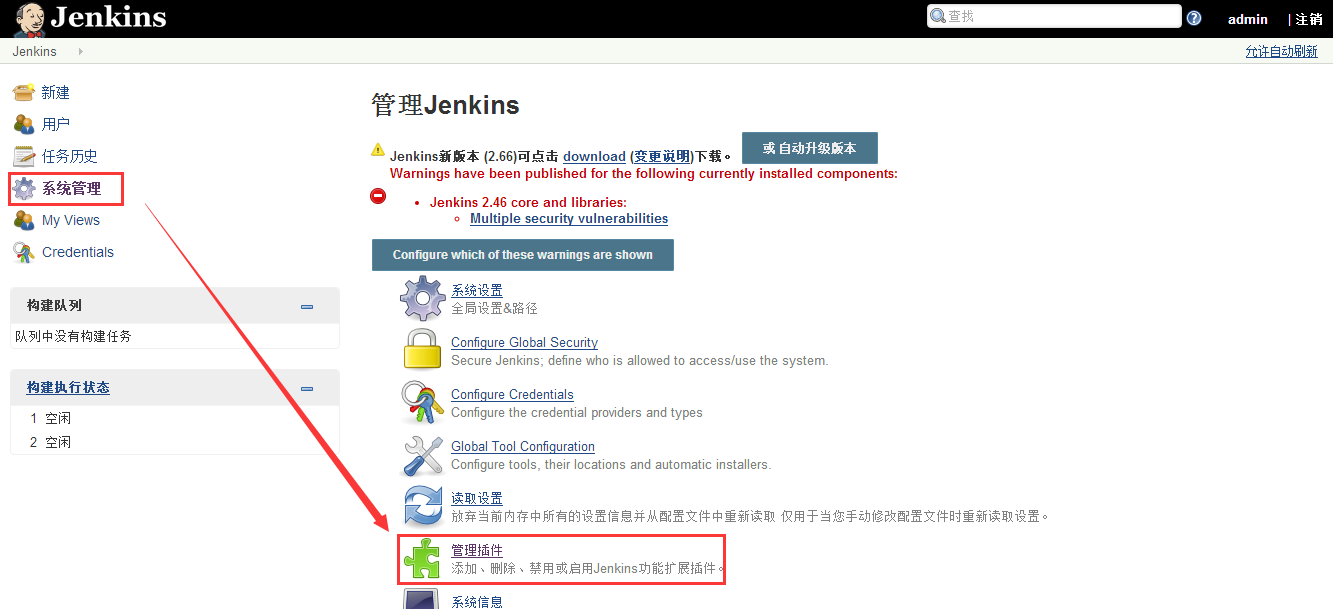1333x609 pixels.
Task: Click the 用户 people icon
Action: pos(24,124)
